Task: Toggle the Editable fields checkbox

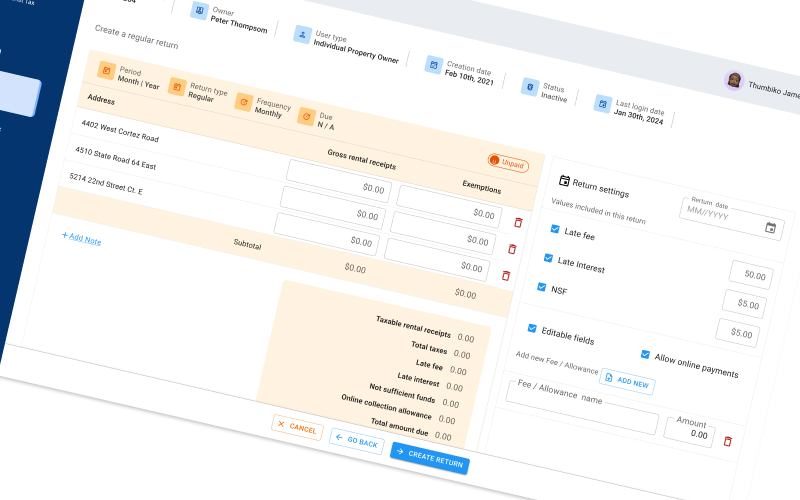Action: [x=532, y=328]
